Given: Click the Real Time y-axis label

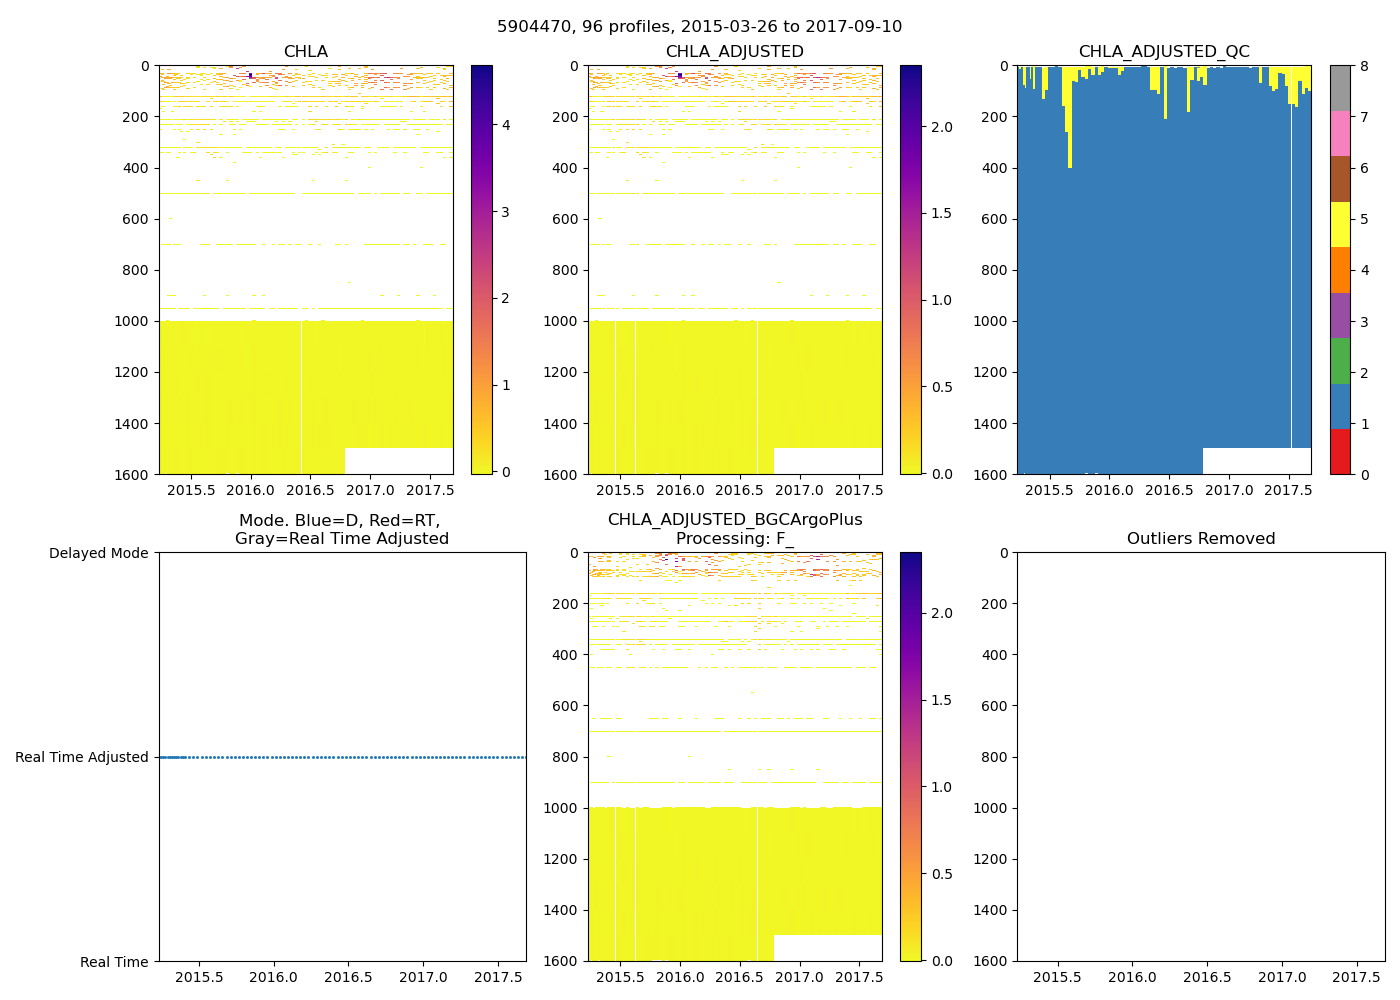Looking at the screenshot, I should [x=114, y=962].
